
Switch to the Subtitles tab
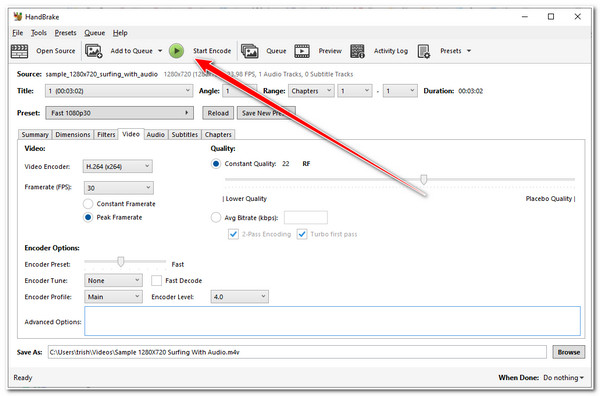click(x=185, y=135)
